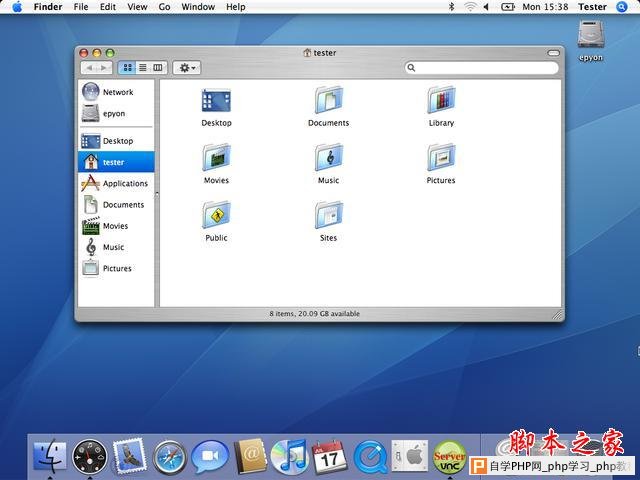Select the tester home item in sidebar

click(116, 162)
